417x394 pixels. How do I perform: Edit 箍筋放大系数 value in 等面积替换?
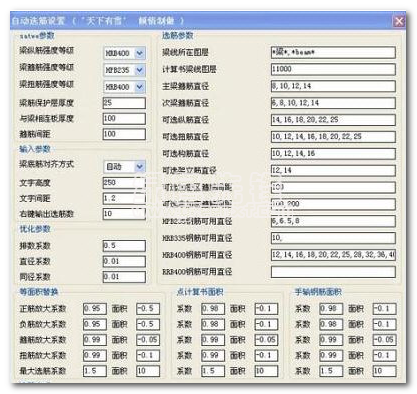(95, 340)
